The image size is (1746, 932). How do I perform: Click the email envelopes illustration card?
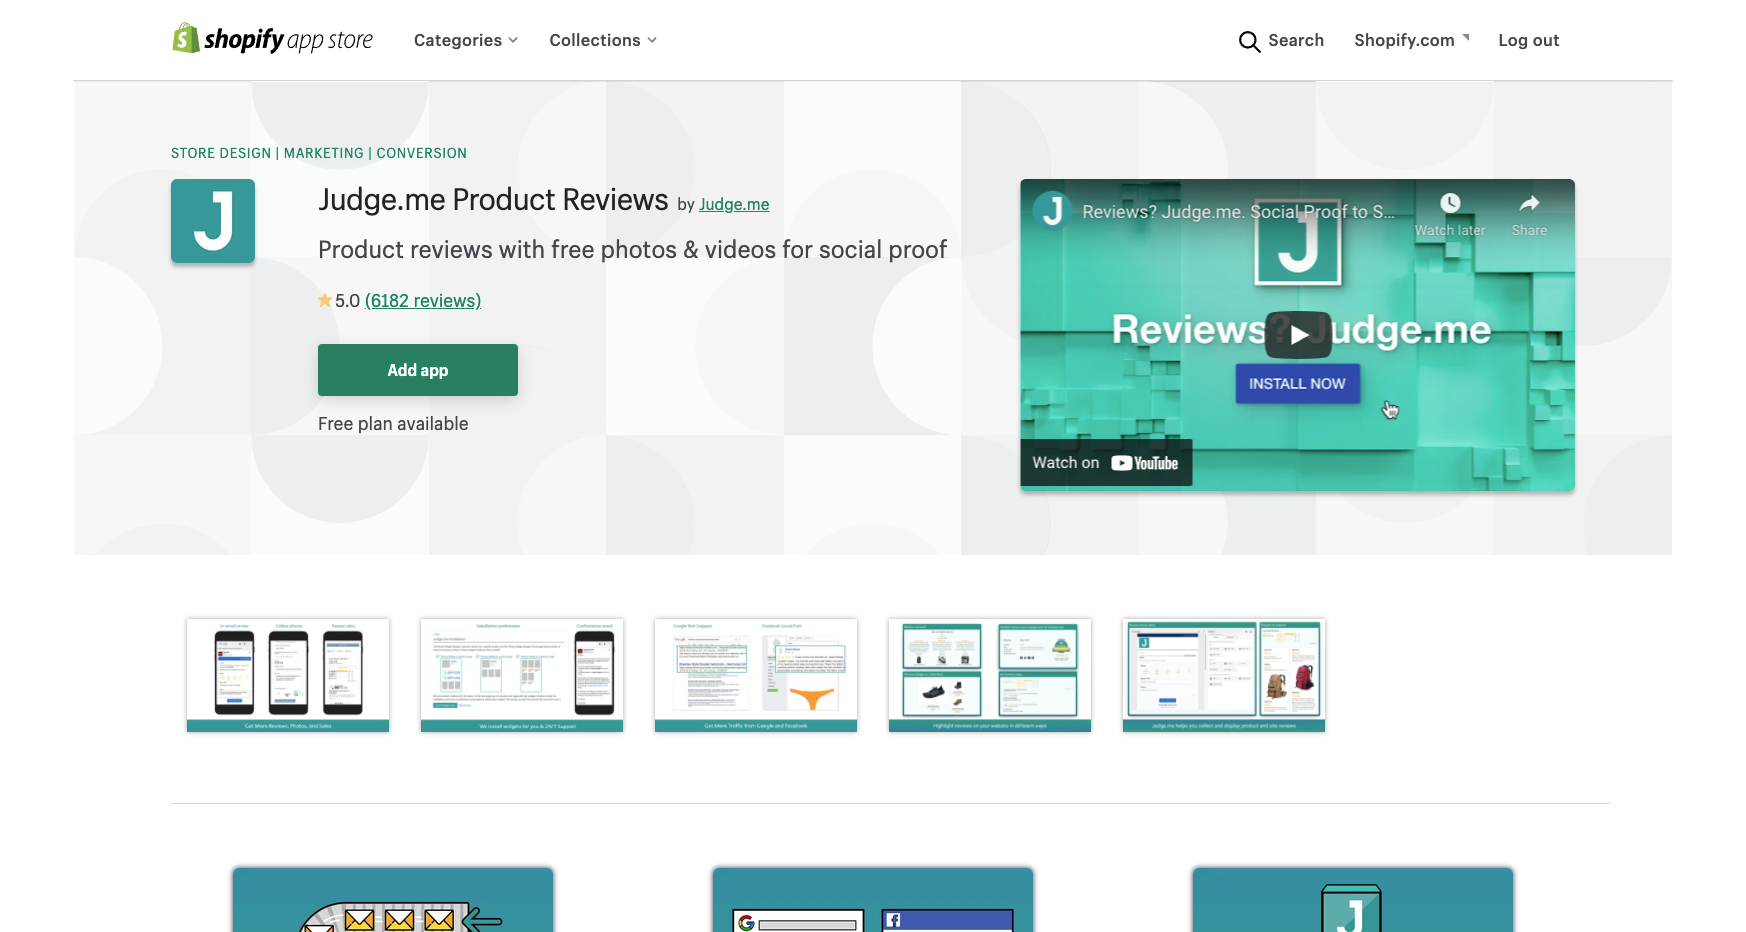[393, 900]
